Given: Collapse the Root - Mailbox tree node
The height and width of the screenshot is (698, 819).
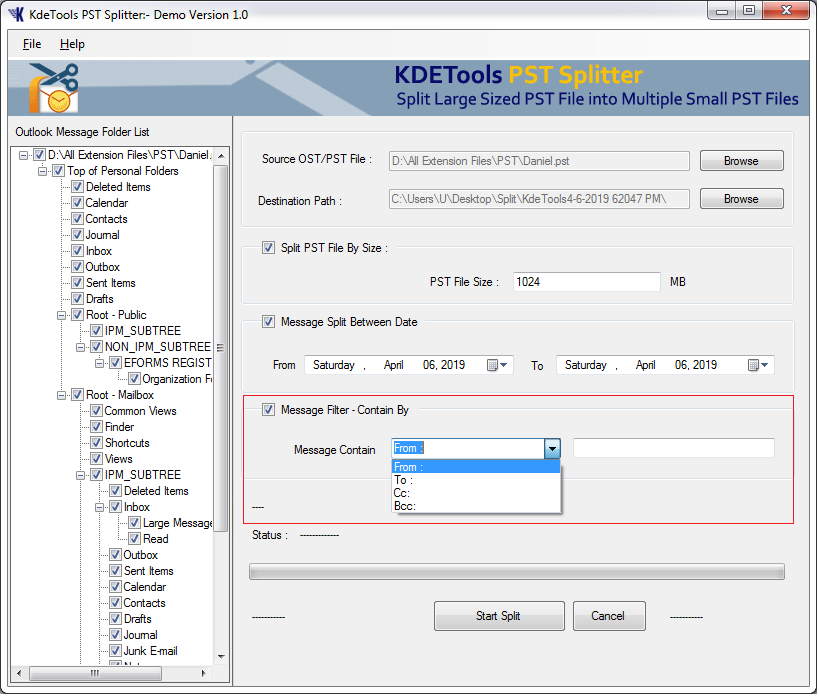Looking at the screenshot, I should [62, 395].
